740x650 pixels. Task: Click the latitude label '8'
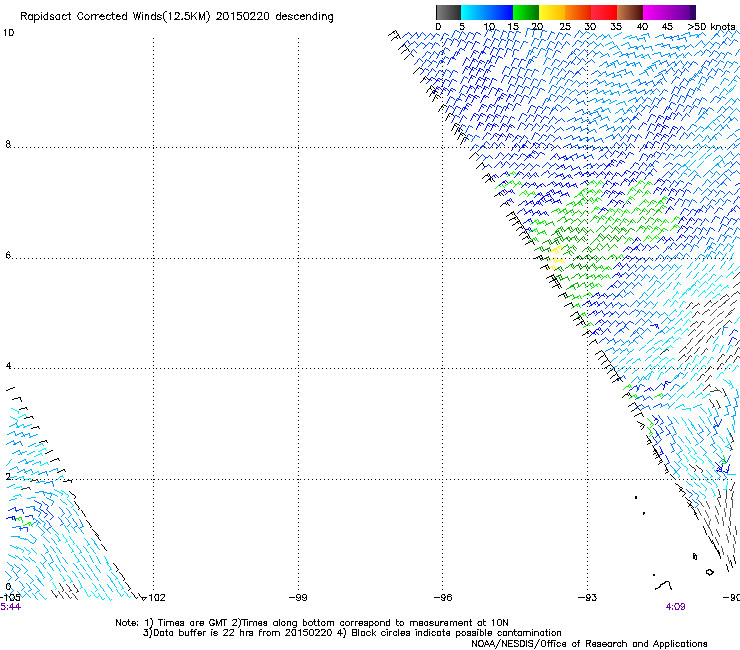[8, 144]
